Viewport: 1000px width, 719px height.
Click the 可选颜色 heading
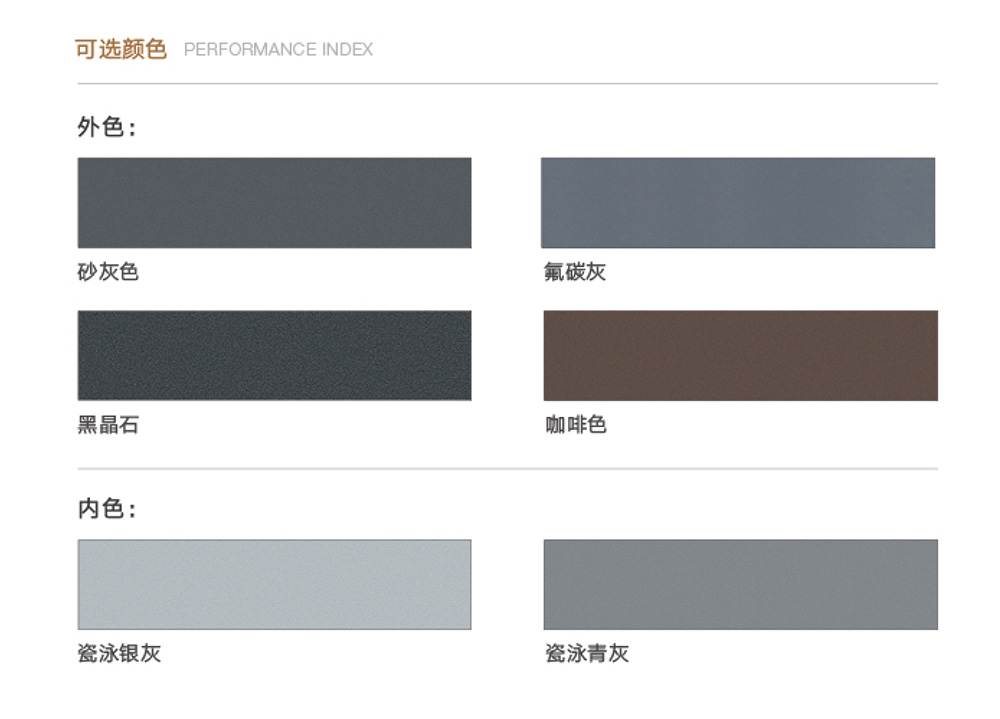[121, 49]
